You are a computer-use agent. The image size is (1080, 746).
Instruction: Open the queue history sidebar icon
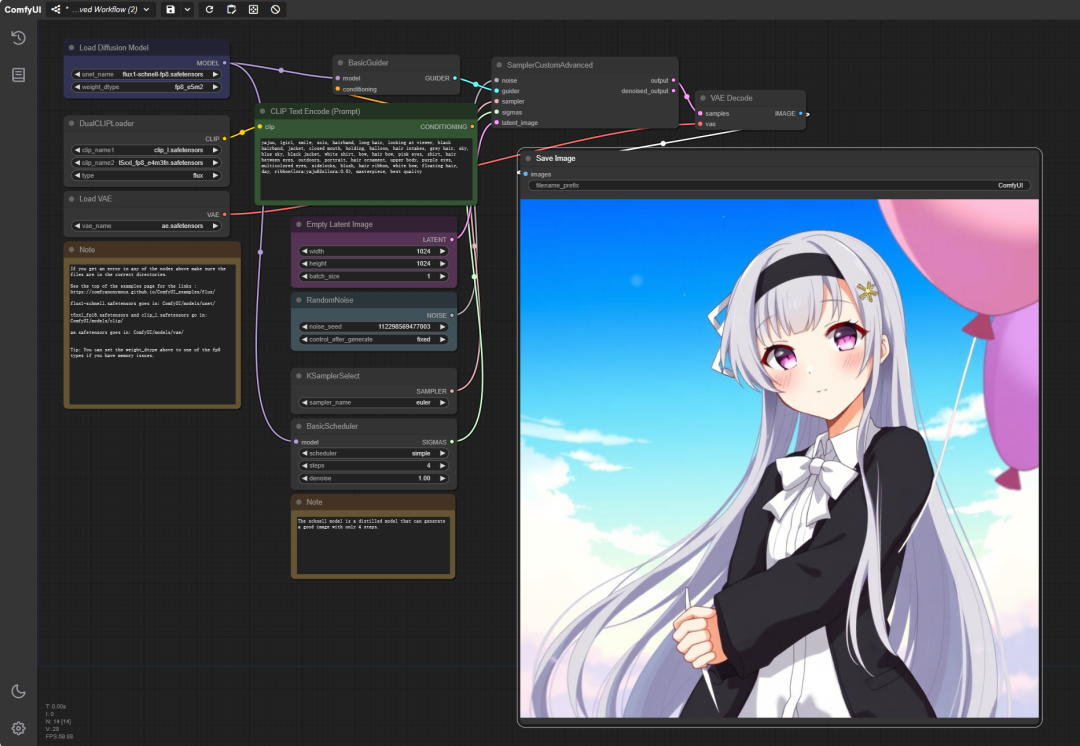click(x=19, y=38)
